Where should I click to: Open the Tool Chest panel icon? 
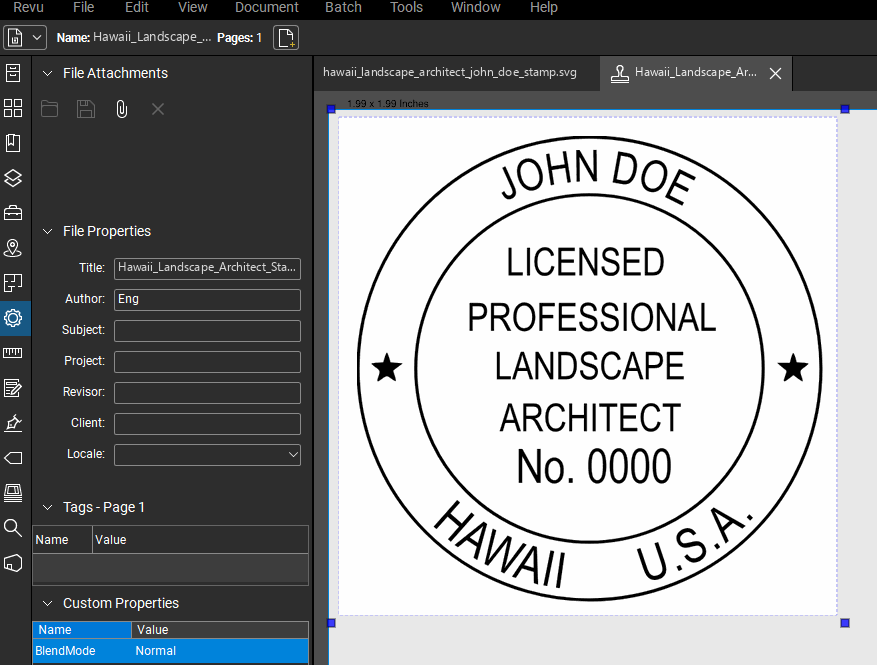13,213
